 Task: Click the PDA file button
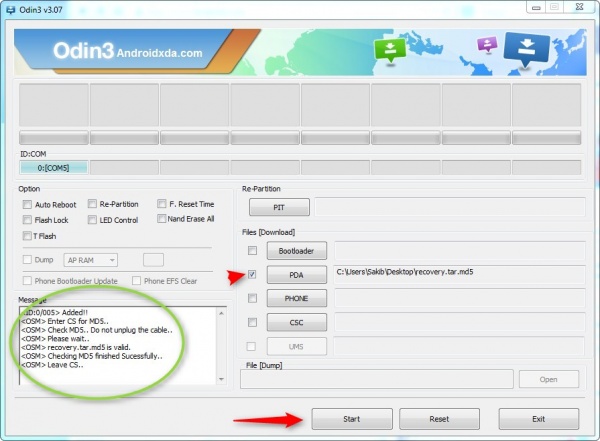(x=297, y=275)
